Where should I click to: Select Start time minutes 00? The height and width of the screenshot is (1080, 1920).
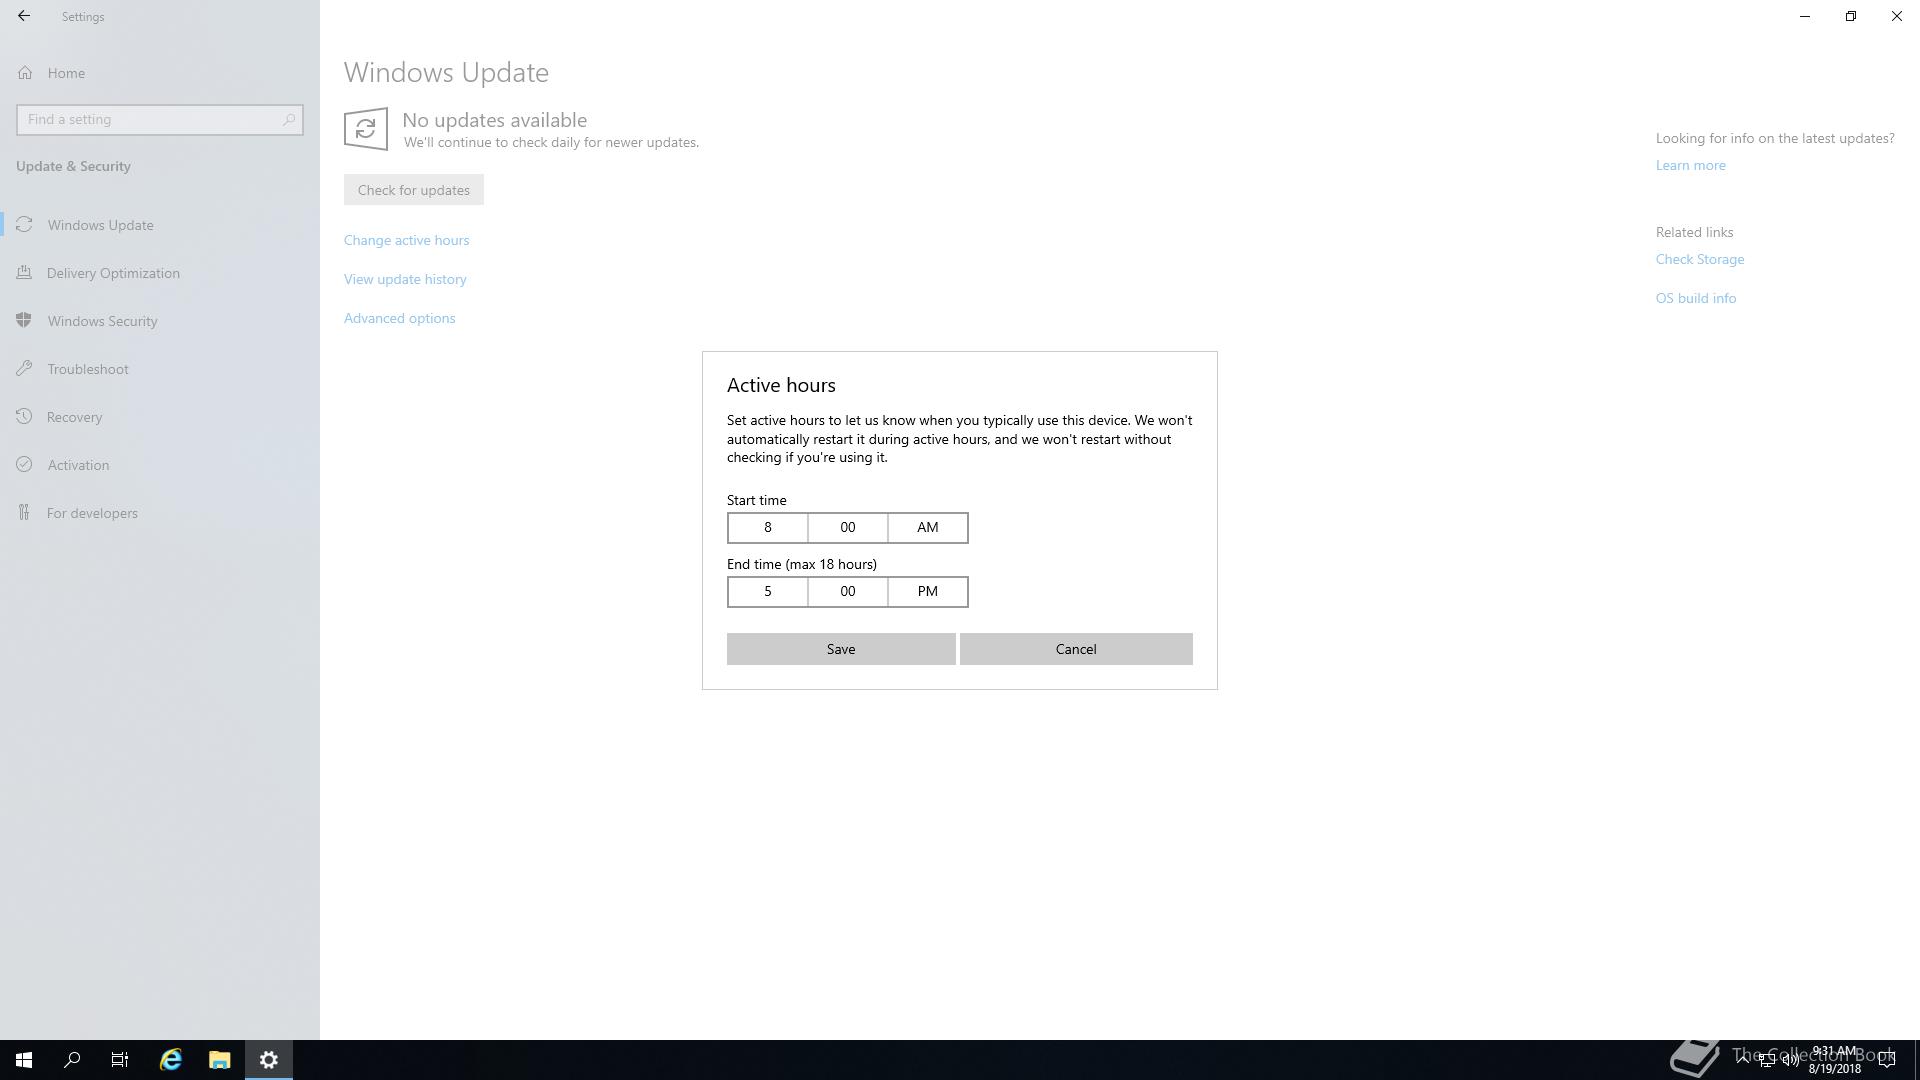pos(848,527)
